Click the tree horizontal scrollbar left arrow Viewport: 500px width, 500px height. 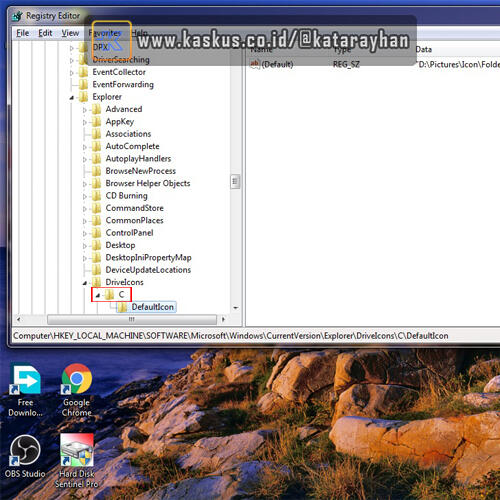pyautogui.click(x=19, y=319)
